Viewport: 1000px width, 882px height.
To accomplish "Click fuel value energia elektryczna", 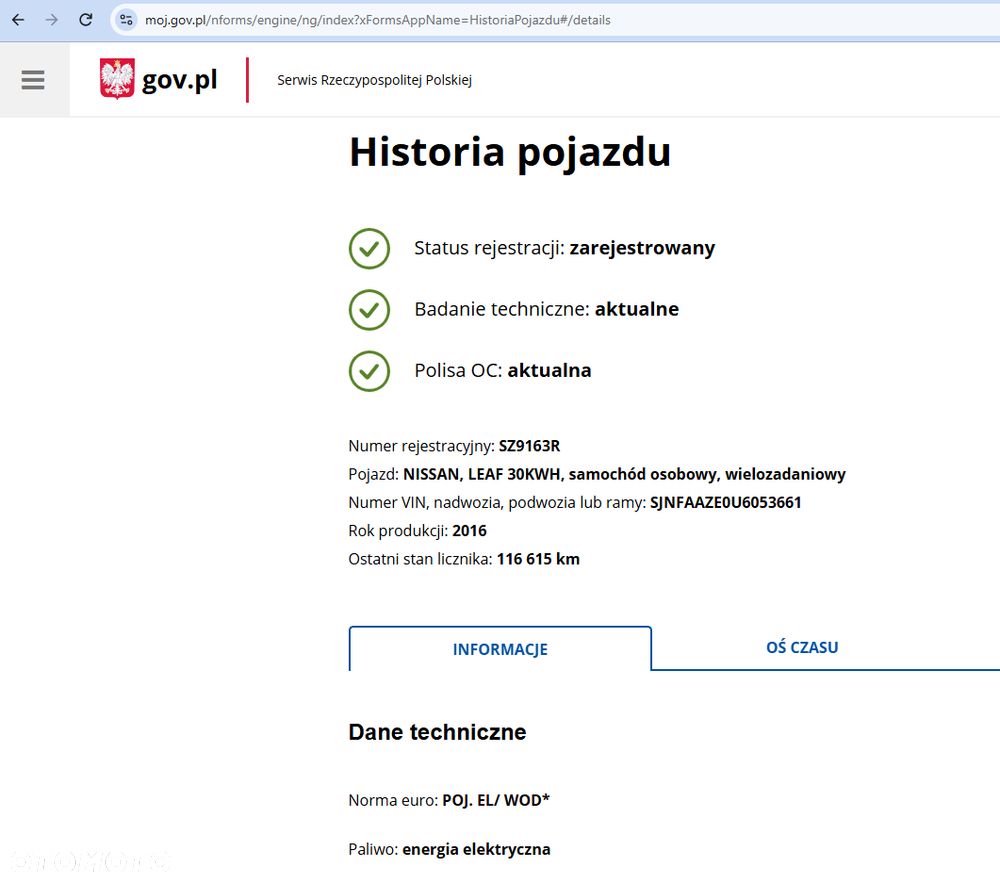I will coord(476,849).
